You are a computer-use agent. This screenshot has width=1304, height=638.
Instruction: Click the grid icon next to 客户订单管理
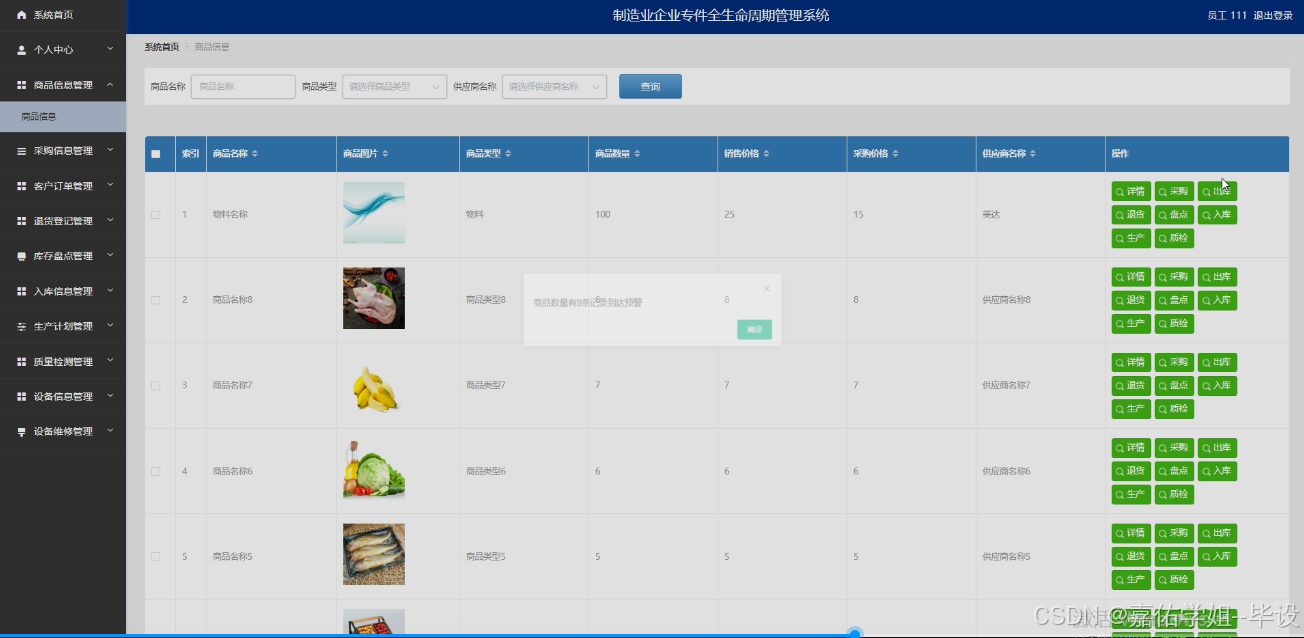point(22,186)
